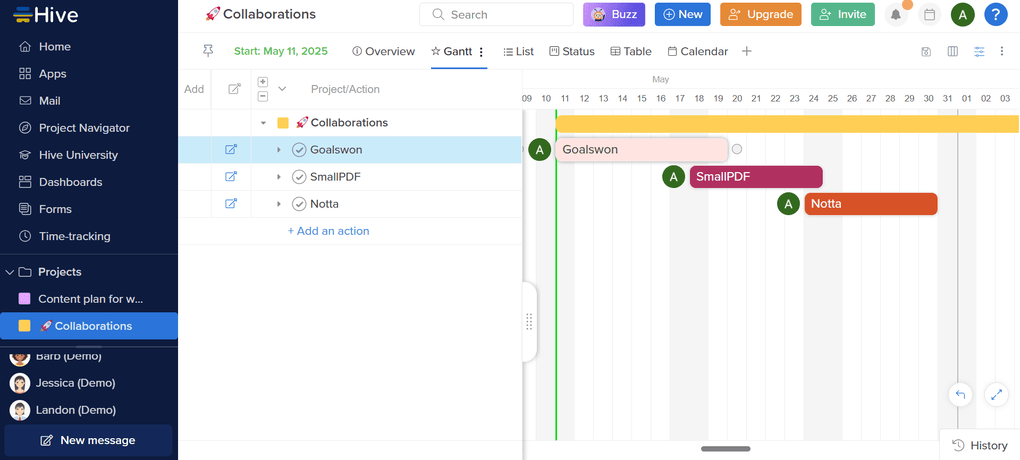Screen dimensions: 1020x460
Task: Click the Buzz button
Action: [614, 14]
